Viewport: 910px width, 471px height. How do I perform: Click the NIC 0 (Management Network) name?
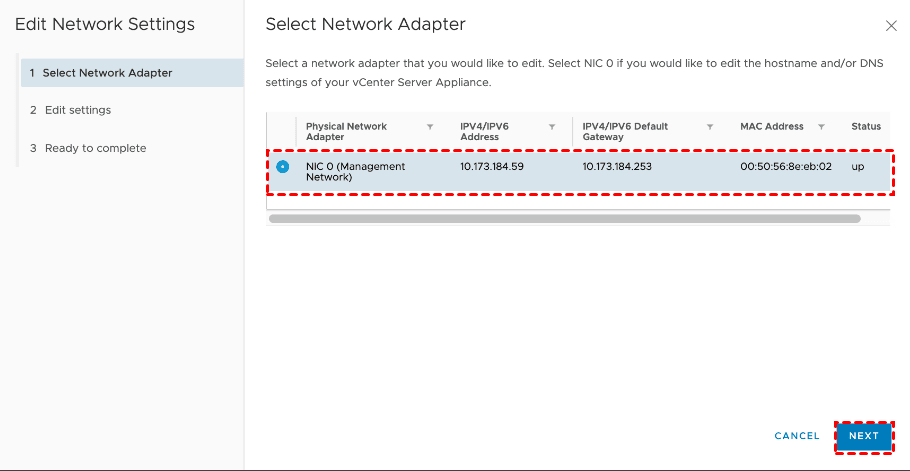pos(355,172)
